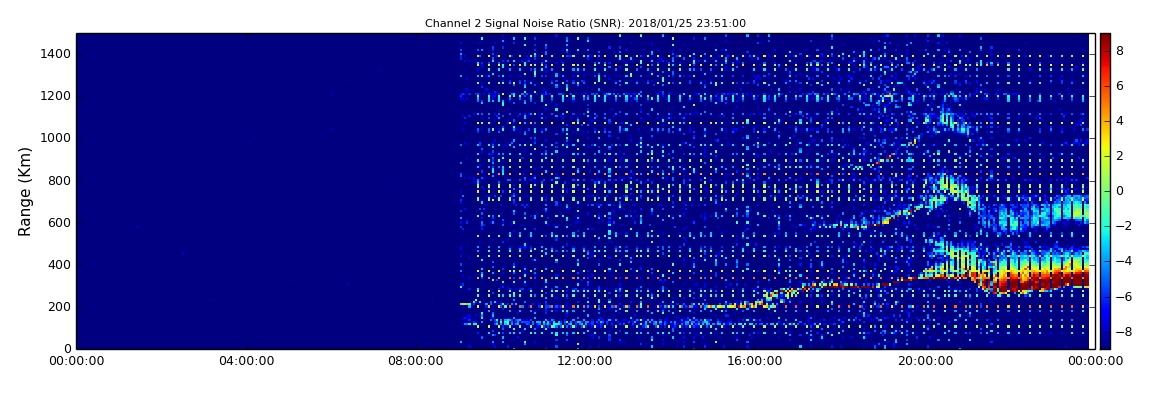The width and height of the screenshot is (1150, 407).
Task: Click the dark red top of the colorbar
Action: (1105, 39)
